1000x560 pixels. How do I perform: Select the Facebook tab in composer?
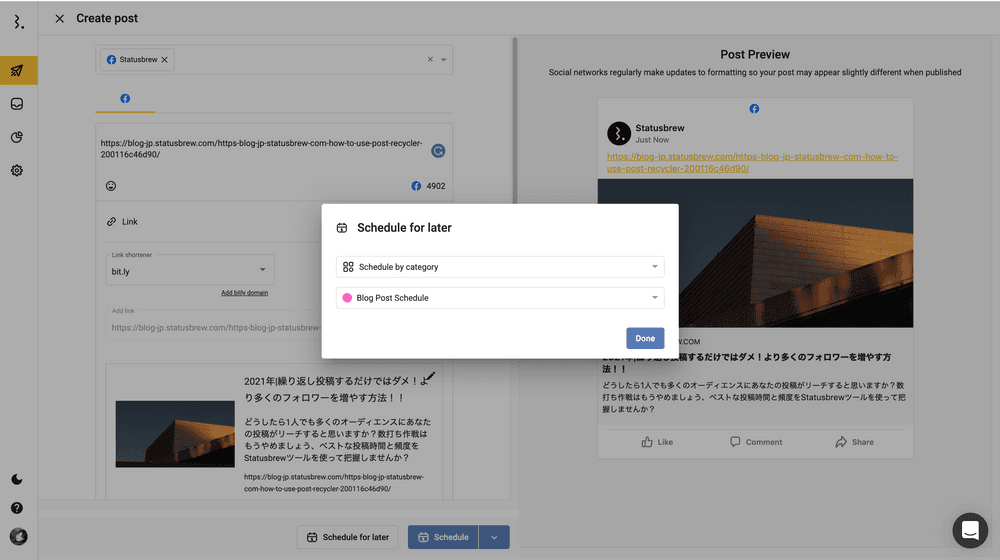[125, 99]
